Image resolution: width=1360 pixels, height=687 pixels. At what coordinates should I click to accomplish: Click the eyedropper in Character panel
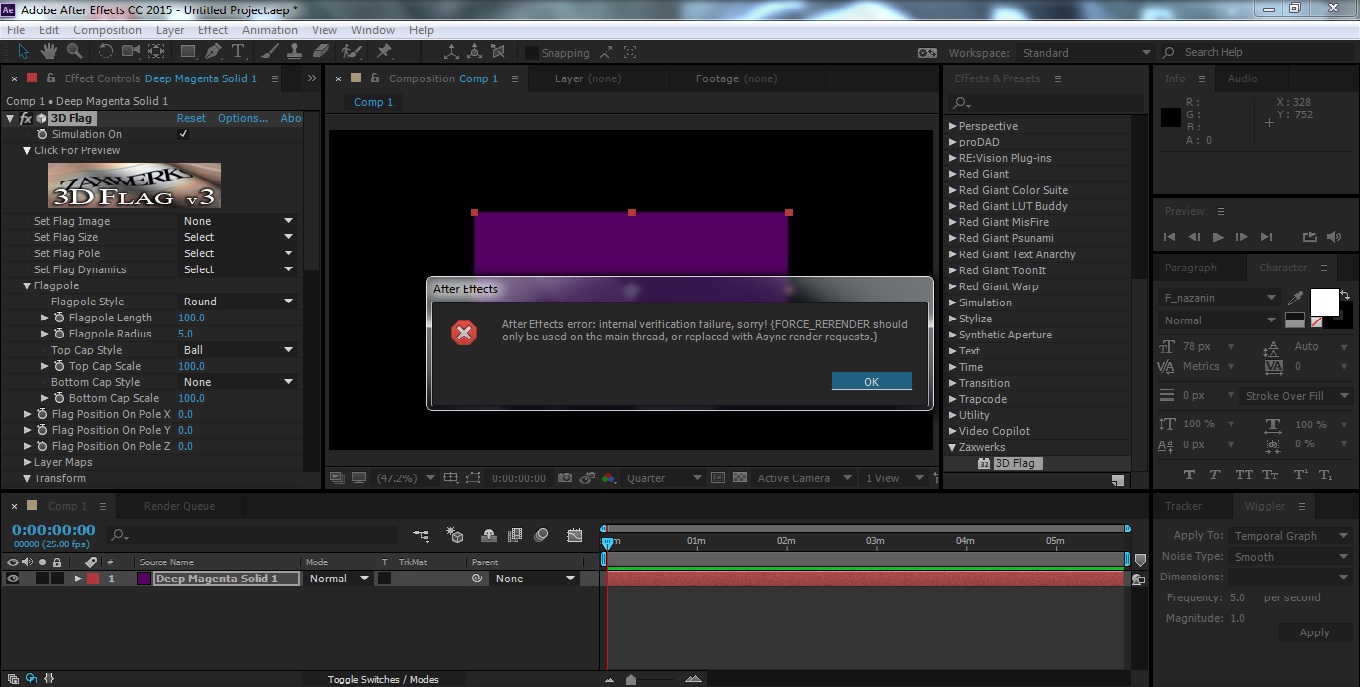(1295, 298)
